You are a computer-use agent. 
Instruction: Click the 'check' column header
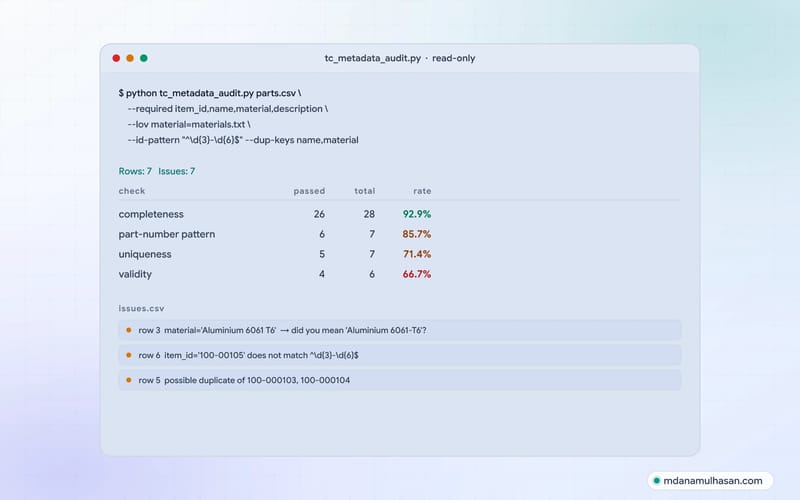pyautogui.click(x=132, y=191)
